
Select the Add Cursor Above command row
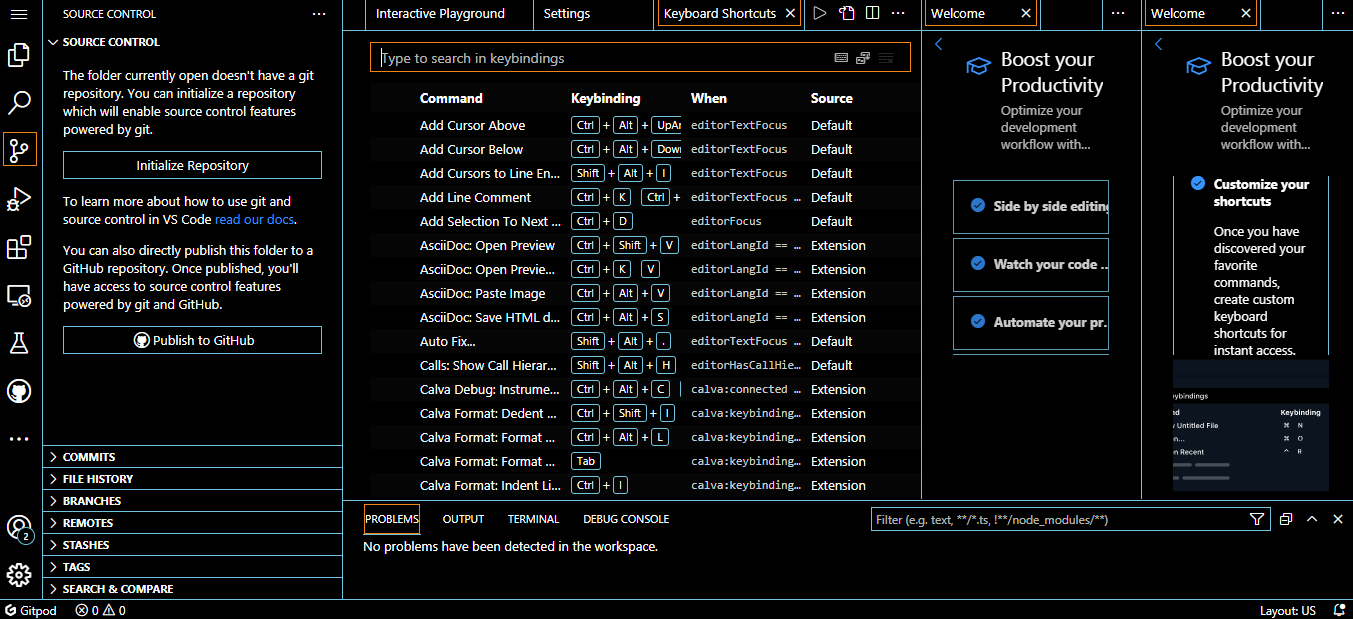click(x=644, y=125)
